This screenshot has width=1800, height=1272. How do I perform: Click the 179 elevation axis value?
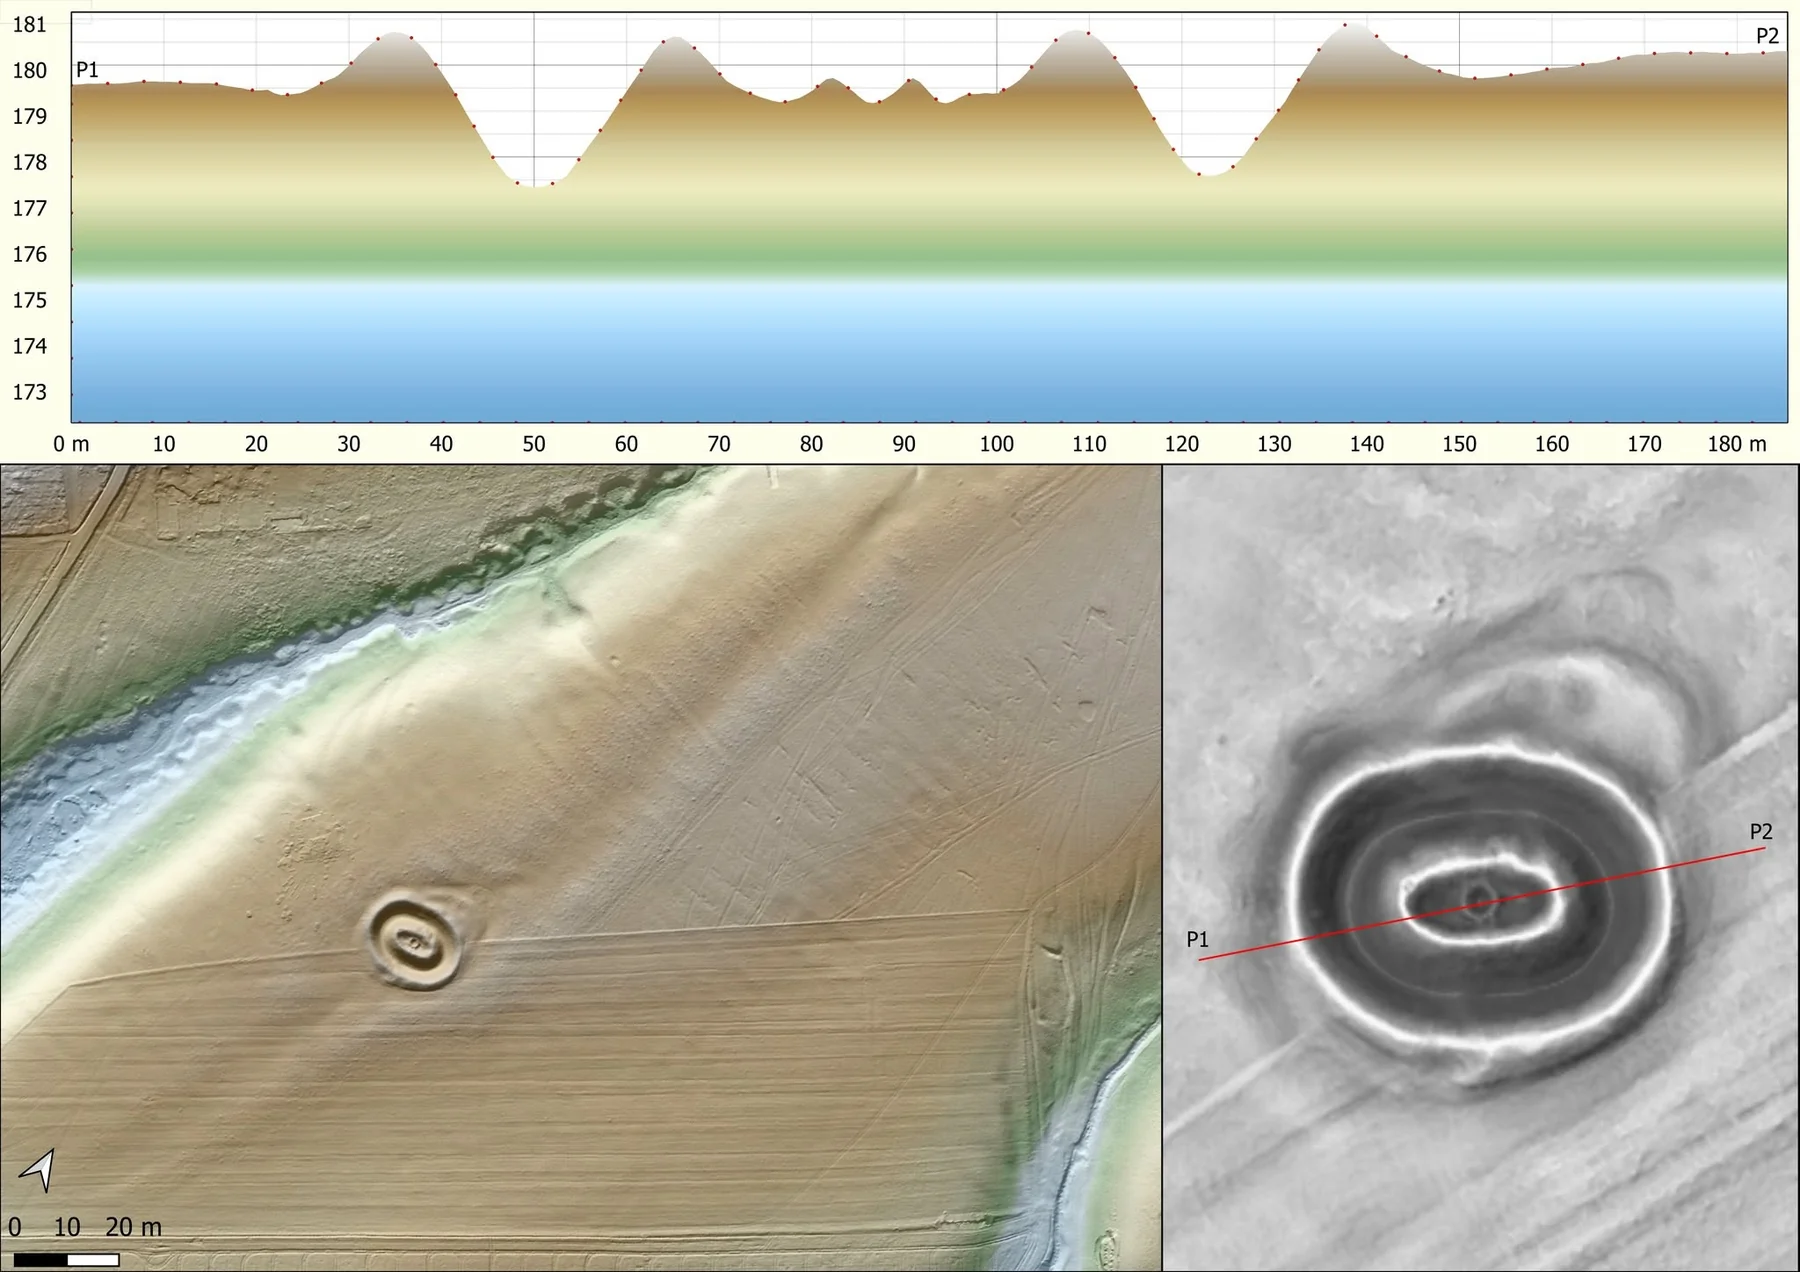click(x=30, y=116)
